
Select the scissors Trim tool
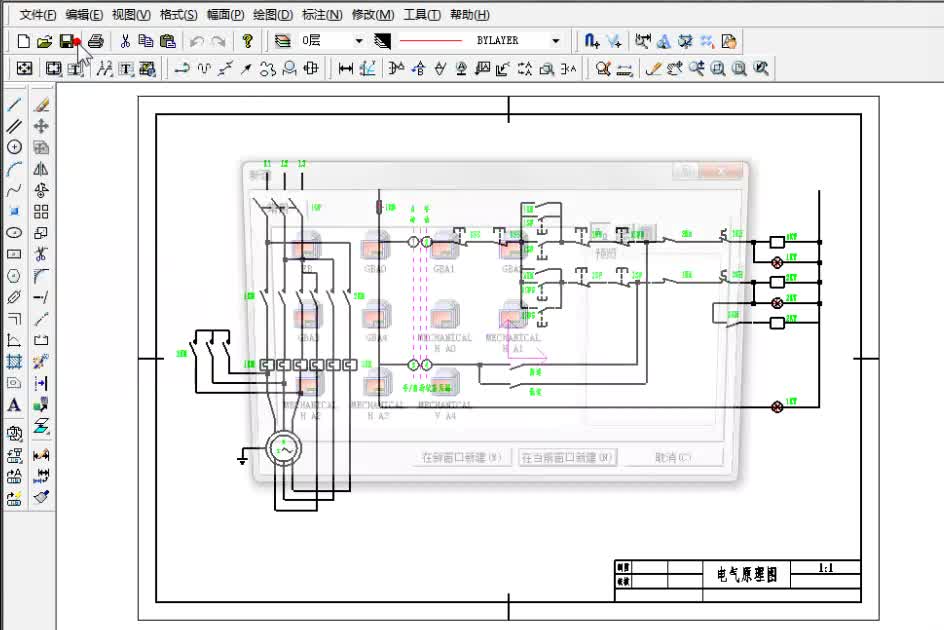point(41,254)
